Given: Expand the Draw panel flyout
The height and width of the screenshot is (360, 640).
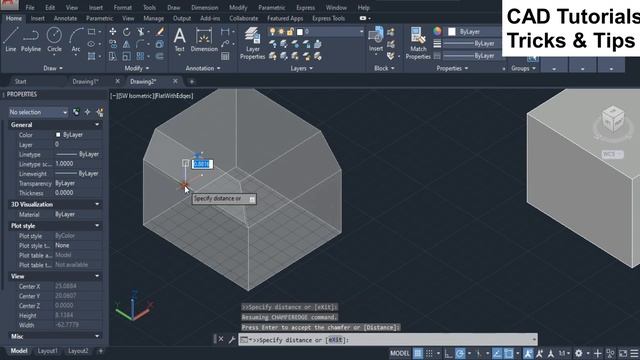Looking at the screenshot, I should pyautogui.click(x=53, y=68).
